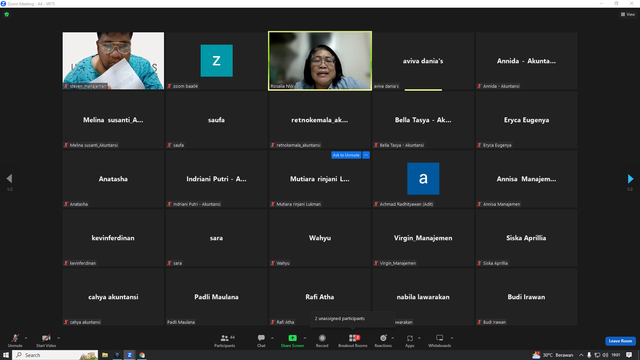
Task: Select the 'Rafi Atha' tile
Action: (x=320, y=297)
